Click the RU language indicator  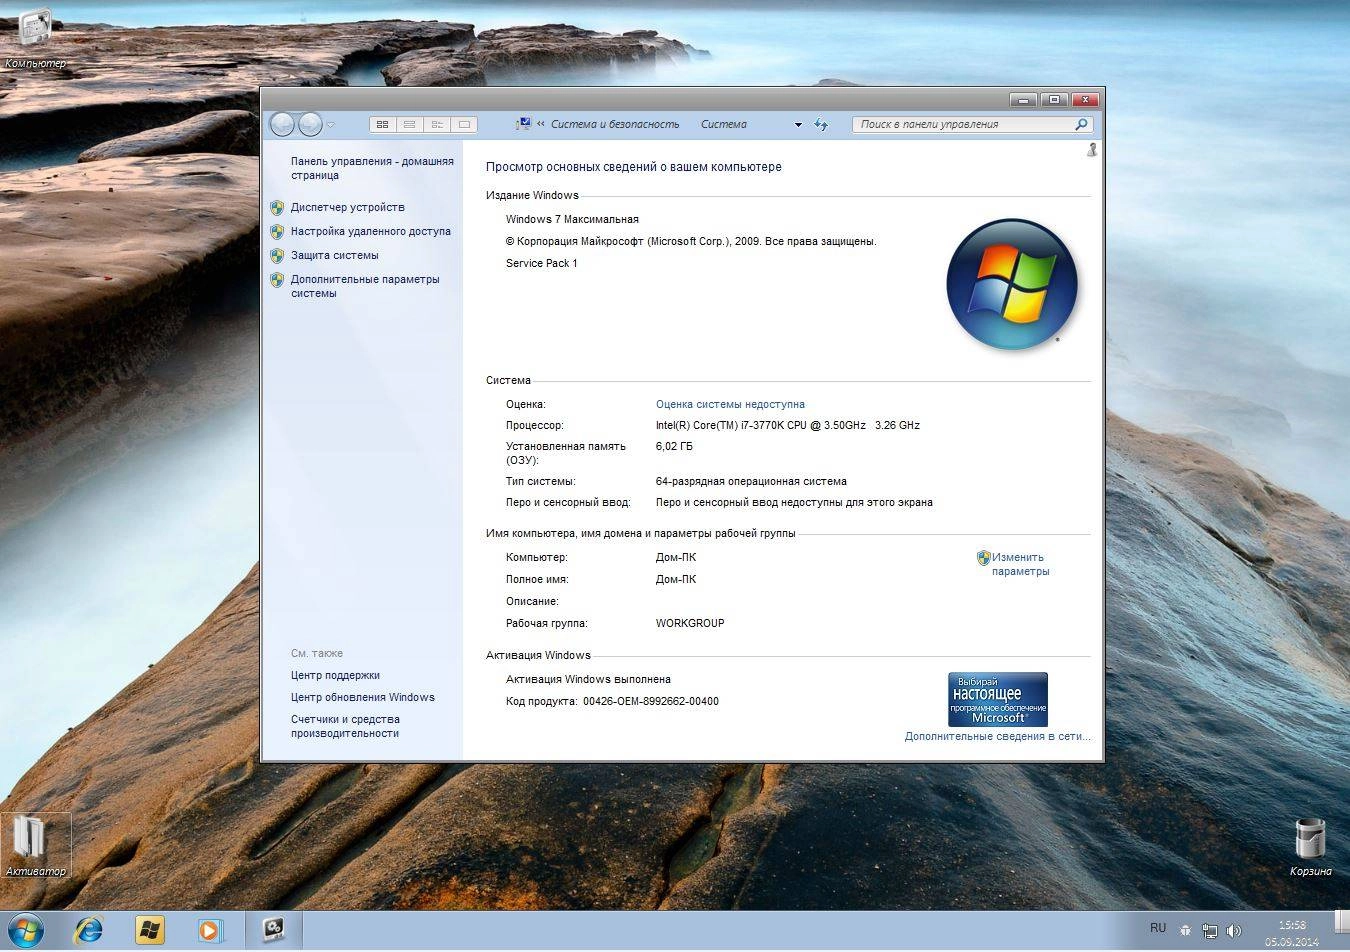(1158, 928)
